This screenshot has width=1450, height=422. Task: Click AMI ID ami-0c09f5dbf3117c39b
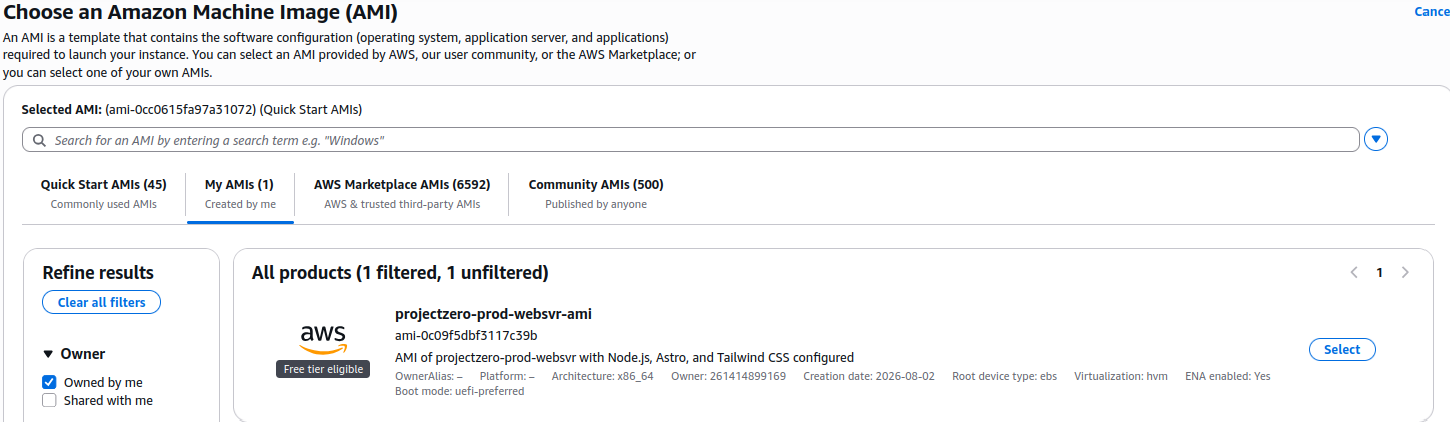pyautogui.click(x=466, y=335)
